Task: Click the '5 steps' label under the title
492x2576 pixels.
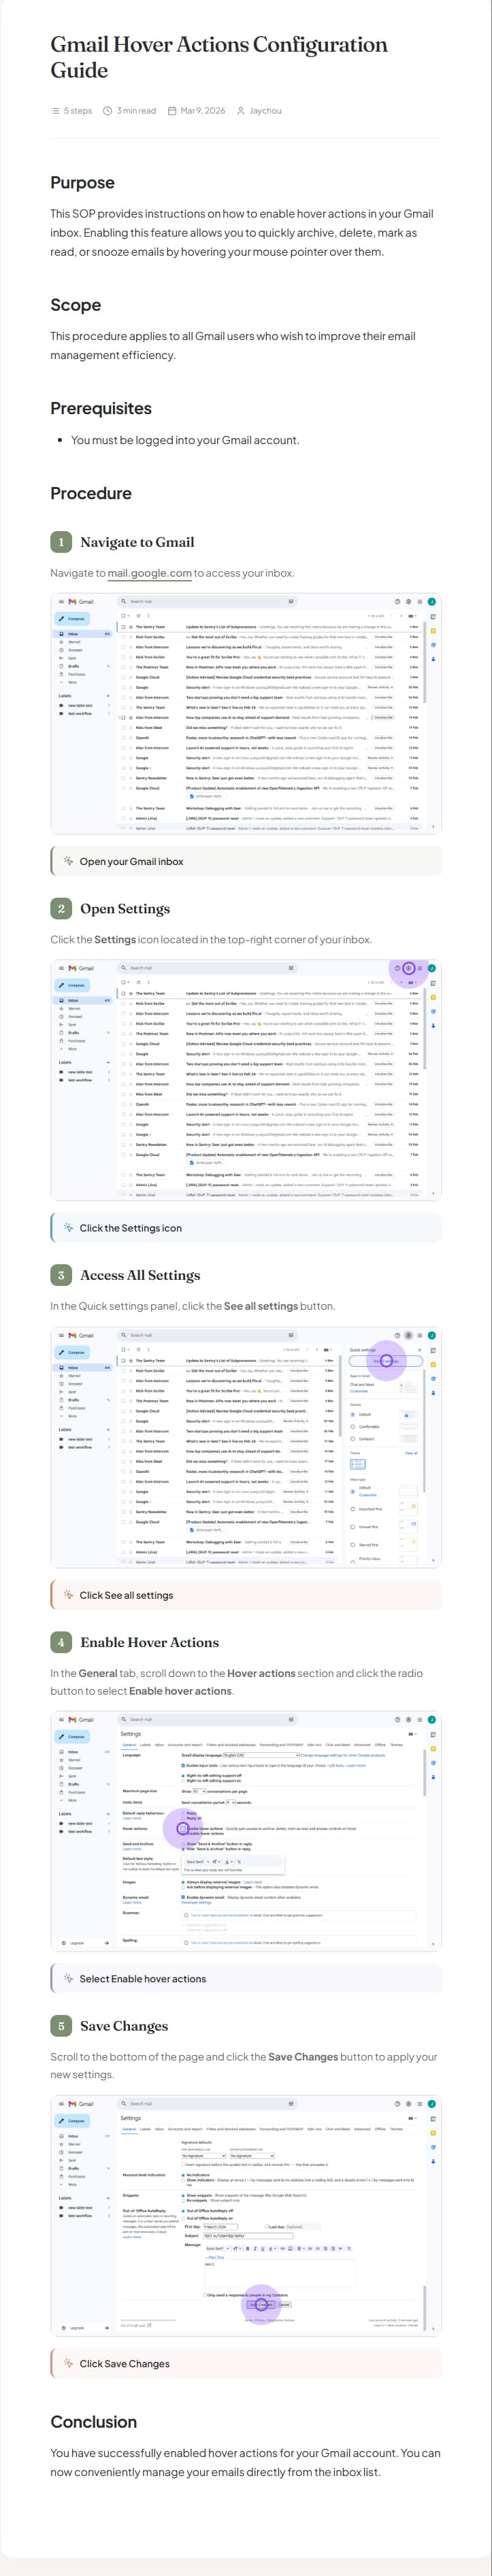Action: (78, 111)
